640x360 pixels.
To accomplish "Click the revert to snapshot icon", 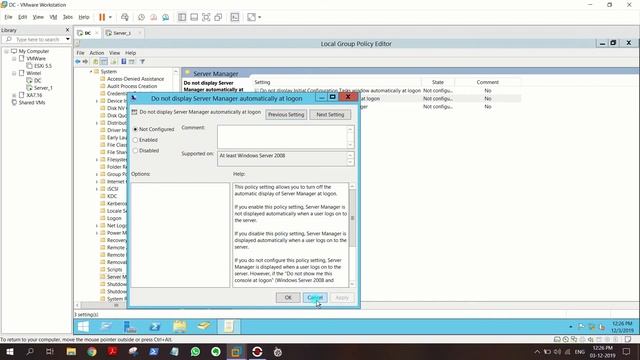I will (x=153, y=17).
